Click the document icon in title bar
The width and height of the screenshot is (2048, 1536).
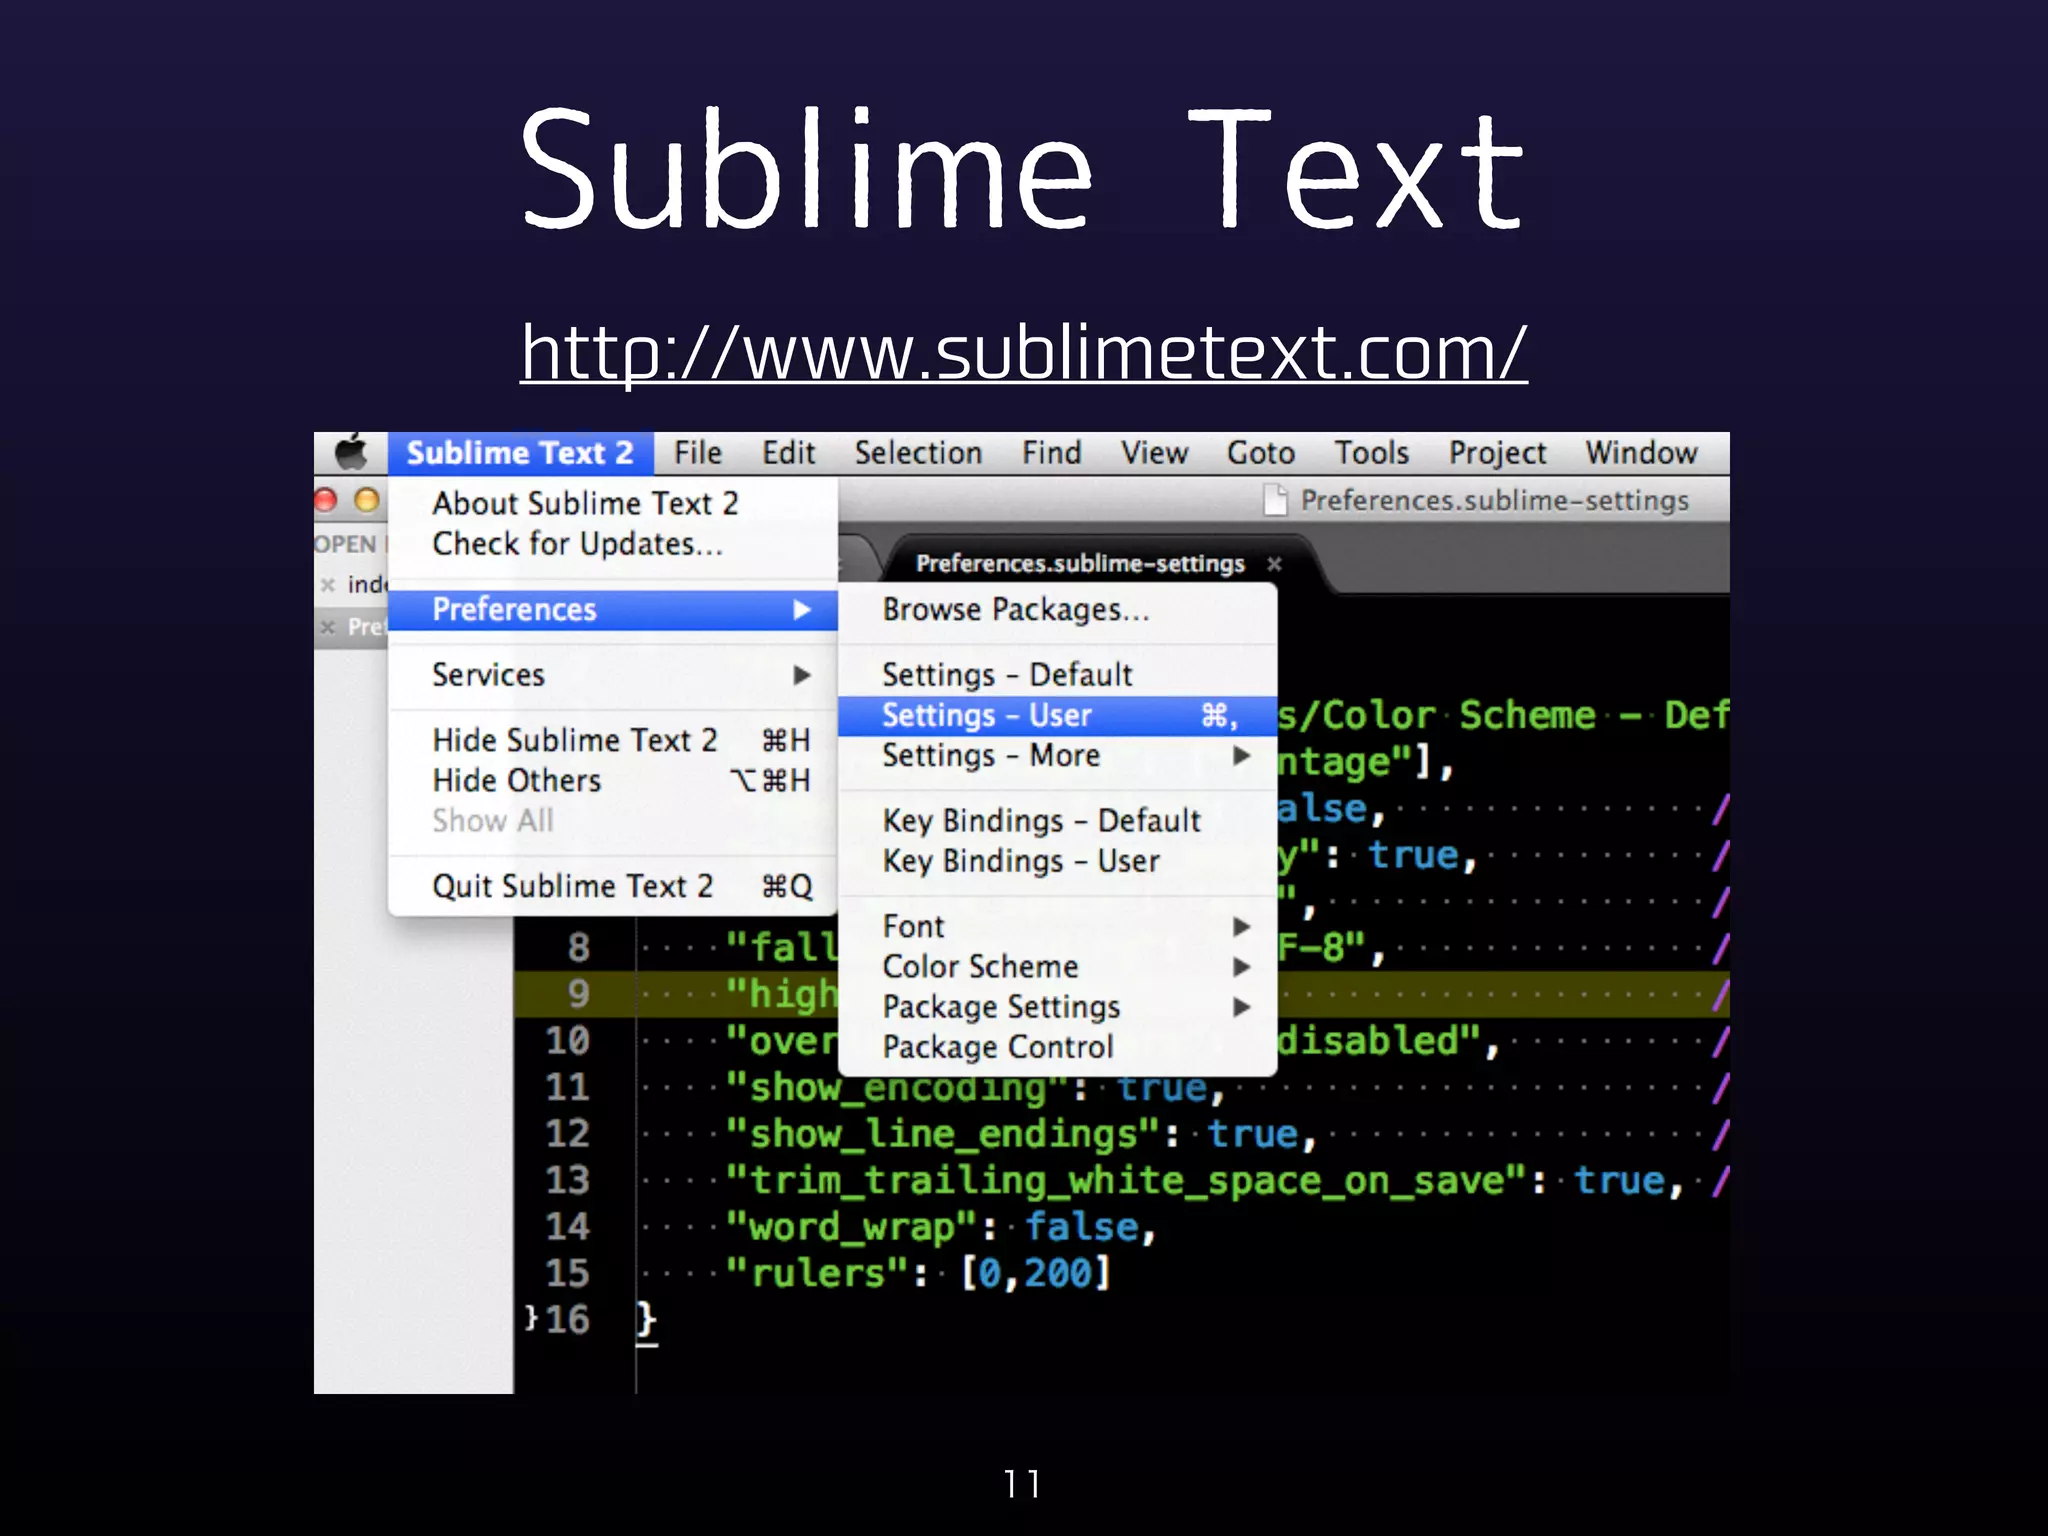click(1275, 500)
